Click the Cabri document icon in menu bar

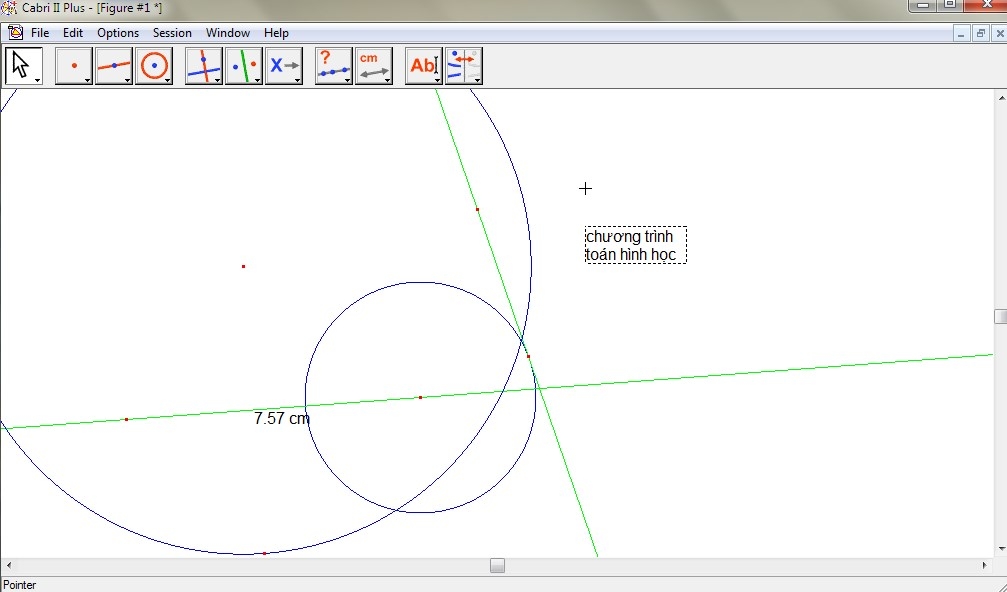pyautogui.click(x=15, y=32)
